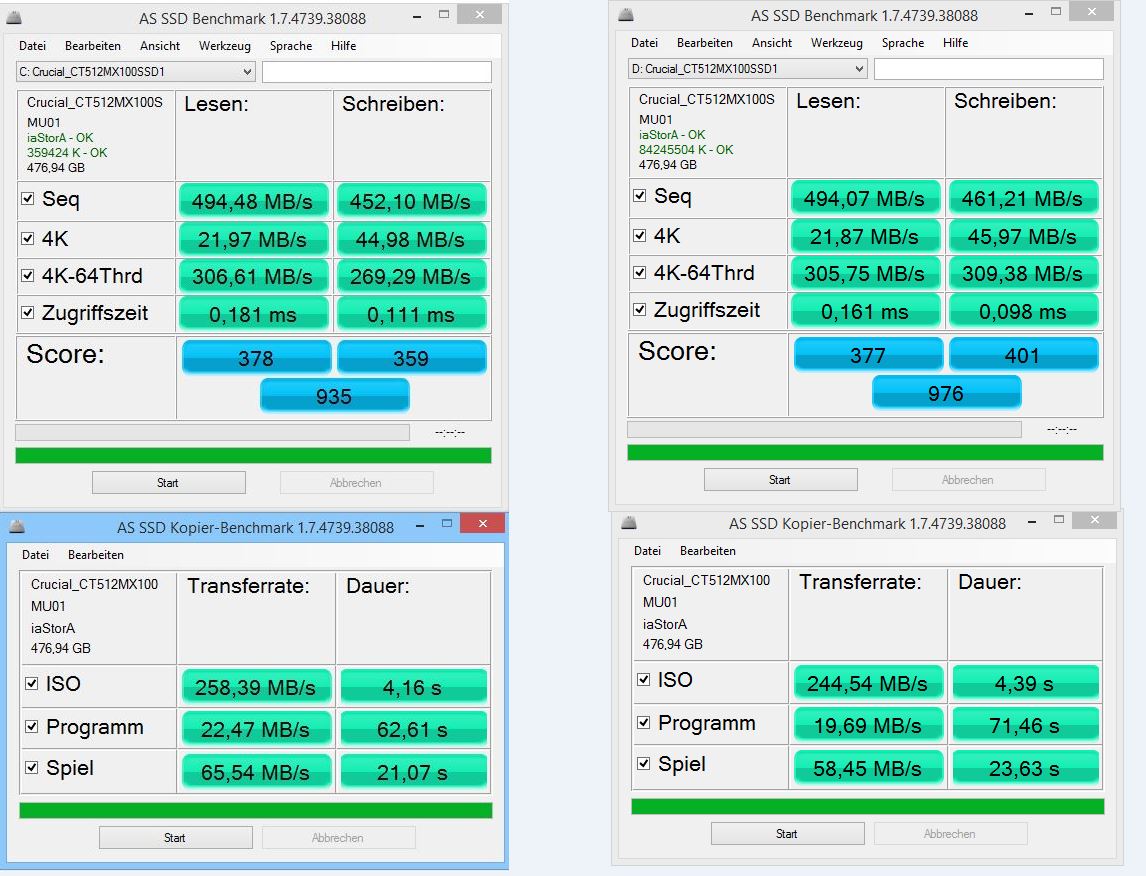Open Hilfe menu in C: drive window
The width and height of the screenshot is (1146, 876).
(344, 45)
